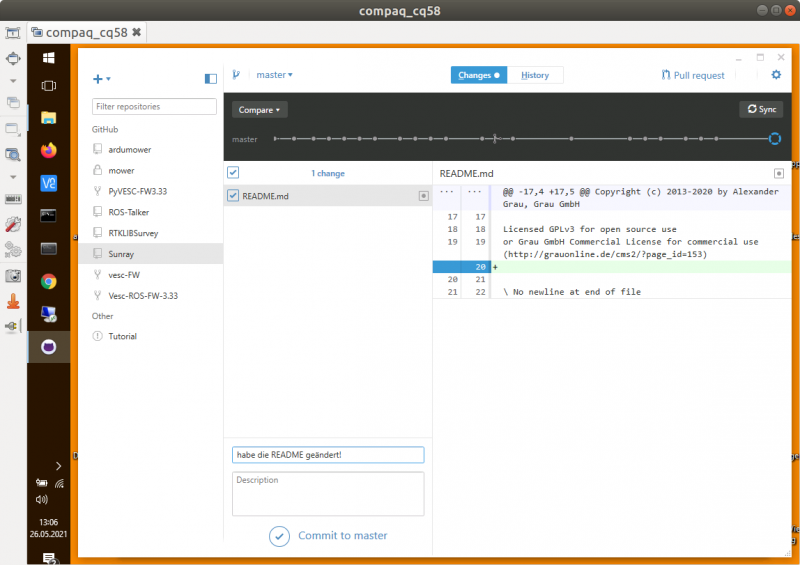Uncheck the README.md file checkbox

point(233,195)
